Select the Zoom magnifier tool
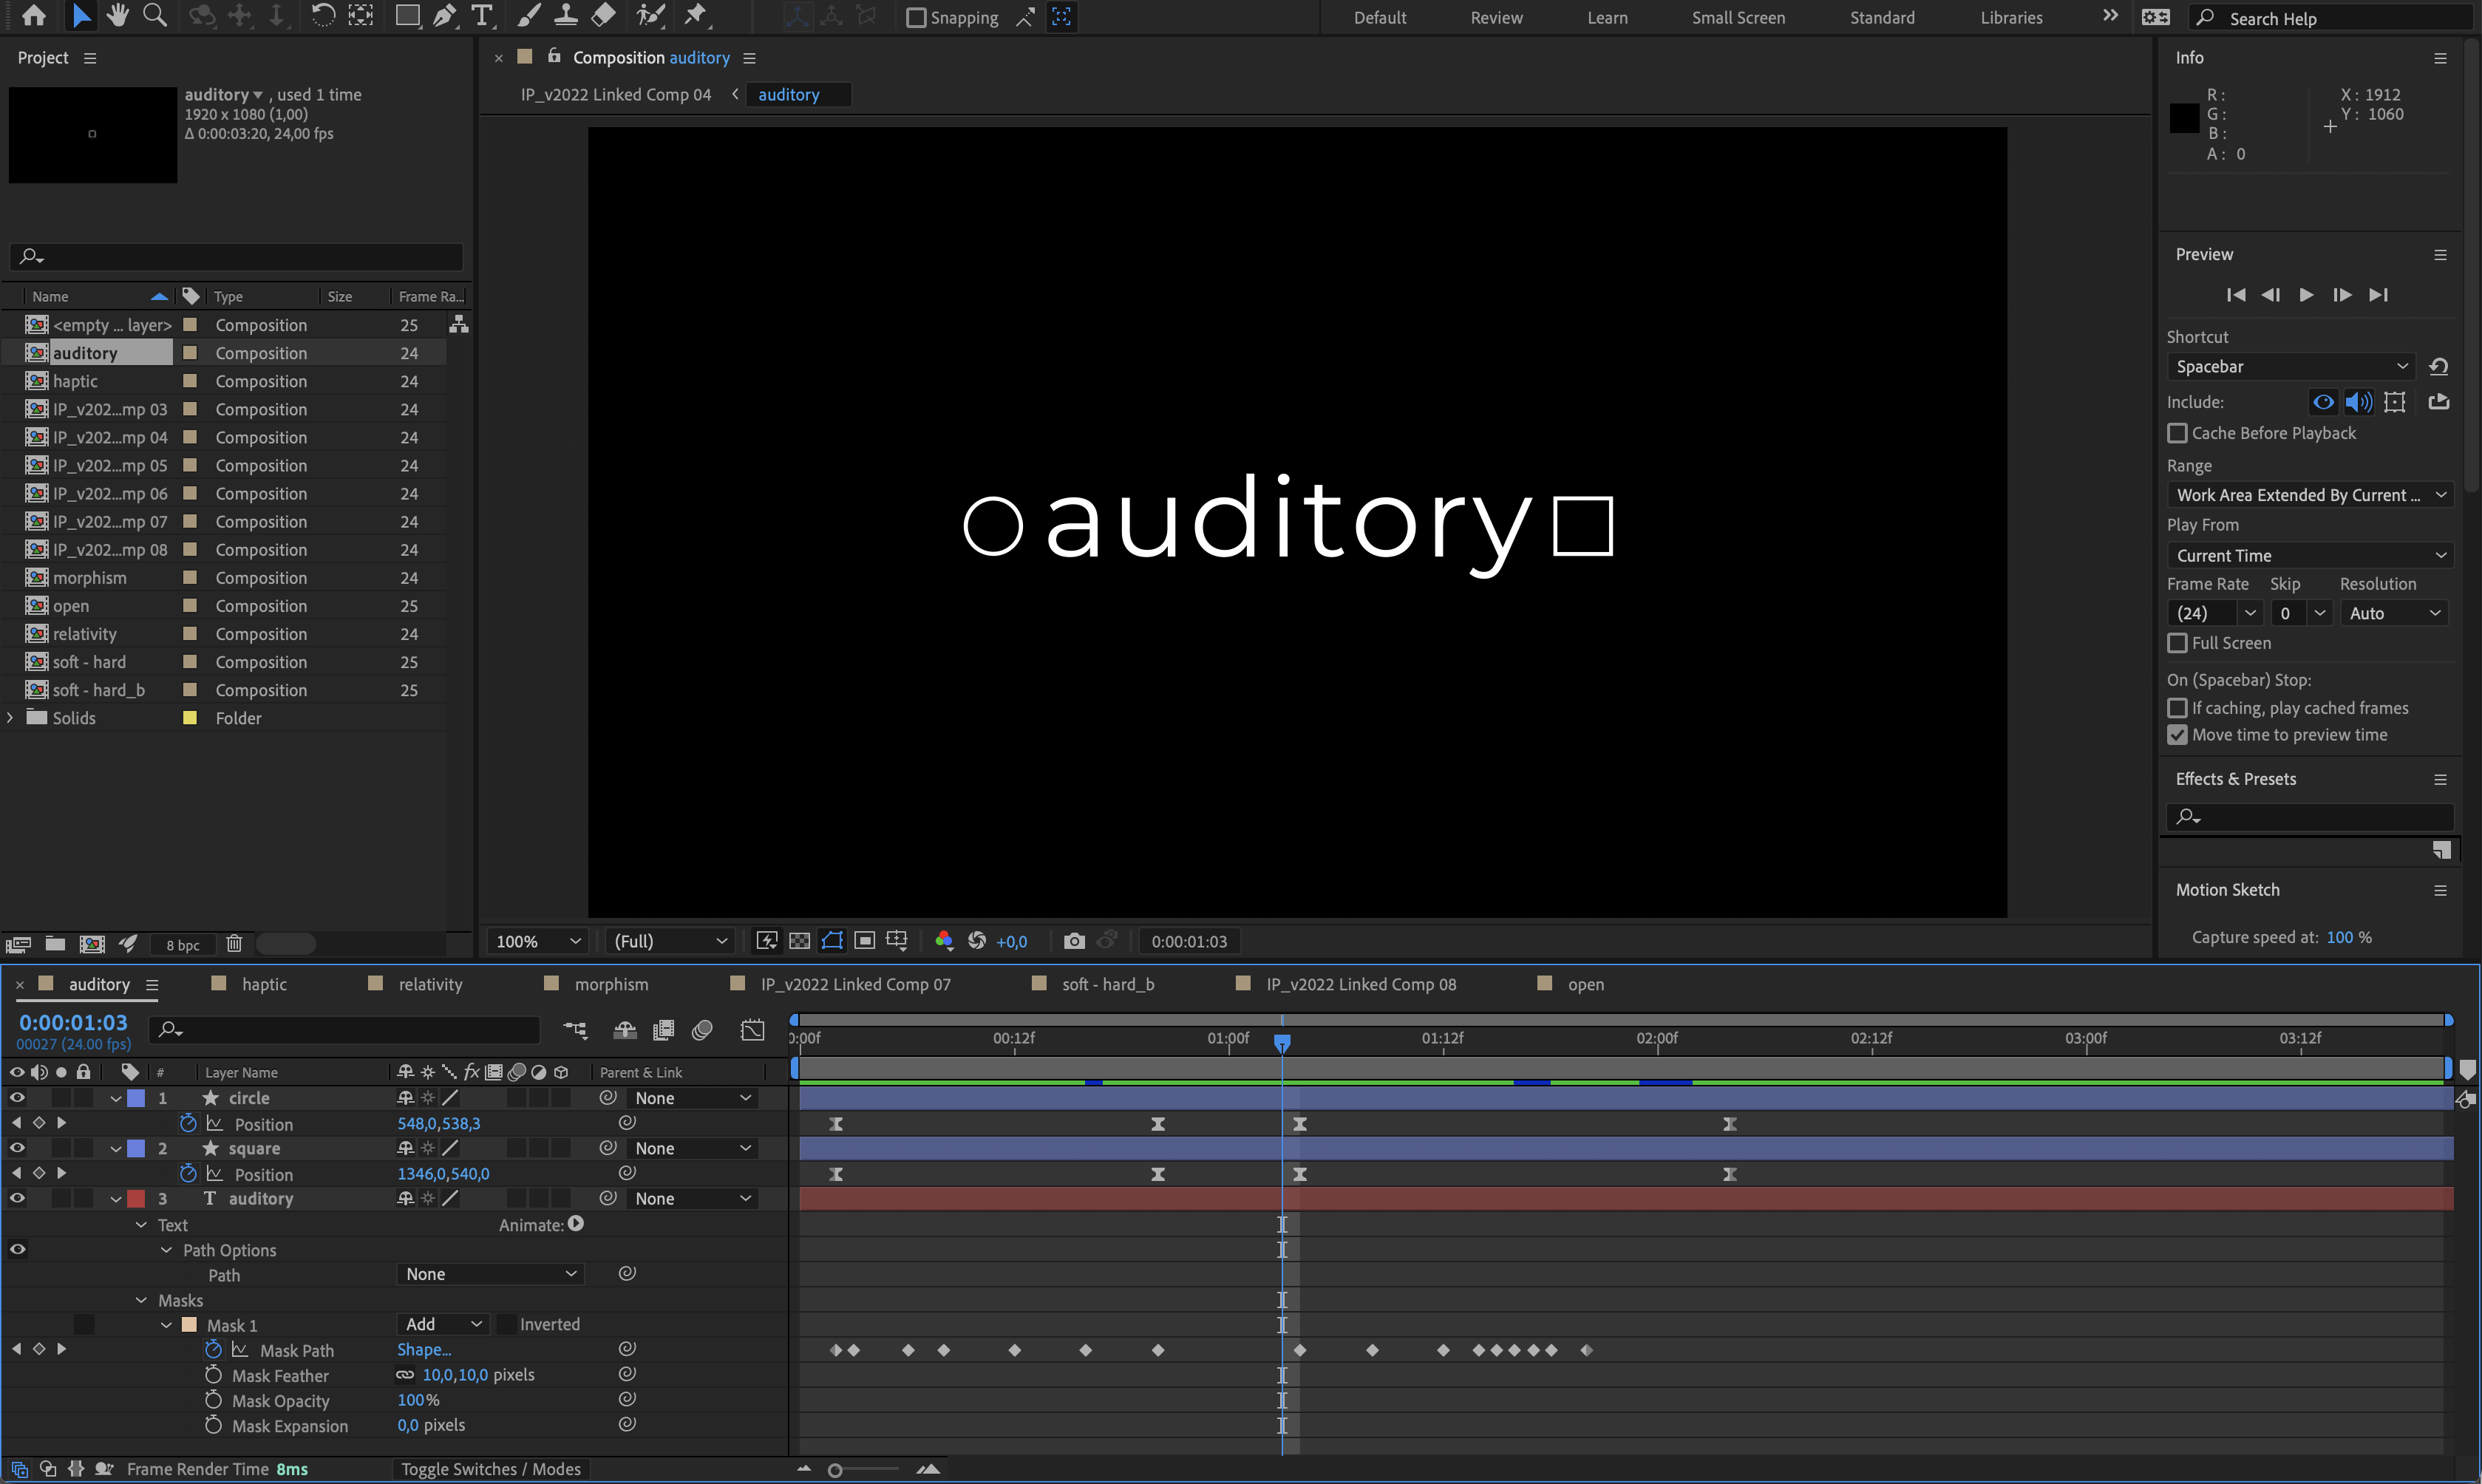2482x1484 pixels. pos(154,15)
